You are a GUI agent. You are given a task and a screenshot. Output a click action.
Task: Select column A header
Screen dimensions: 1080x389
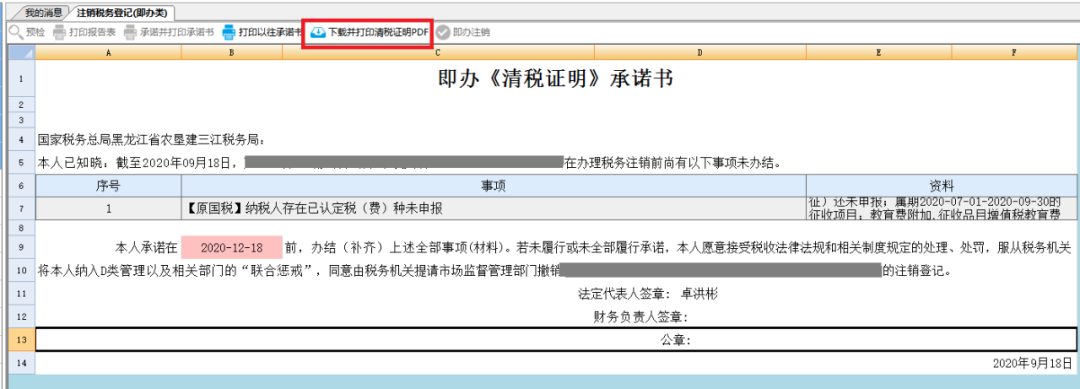108,53
